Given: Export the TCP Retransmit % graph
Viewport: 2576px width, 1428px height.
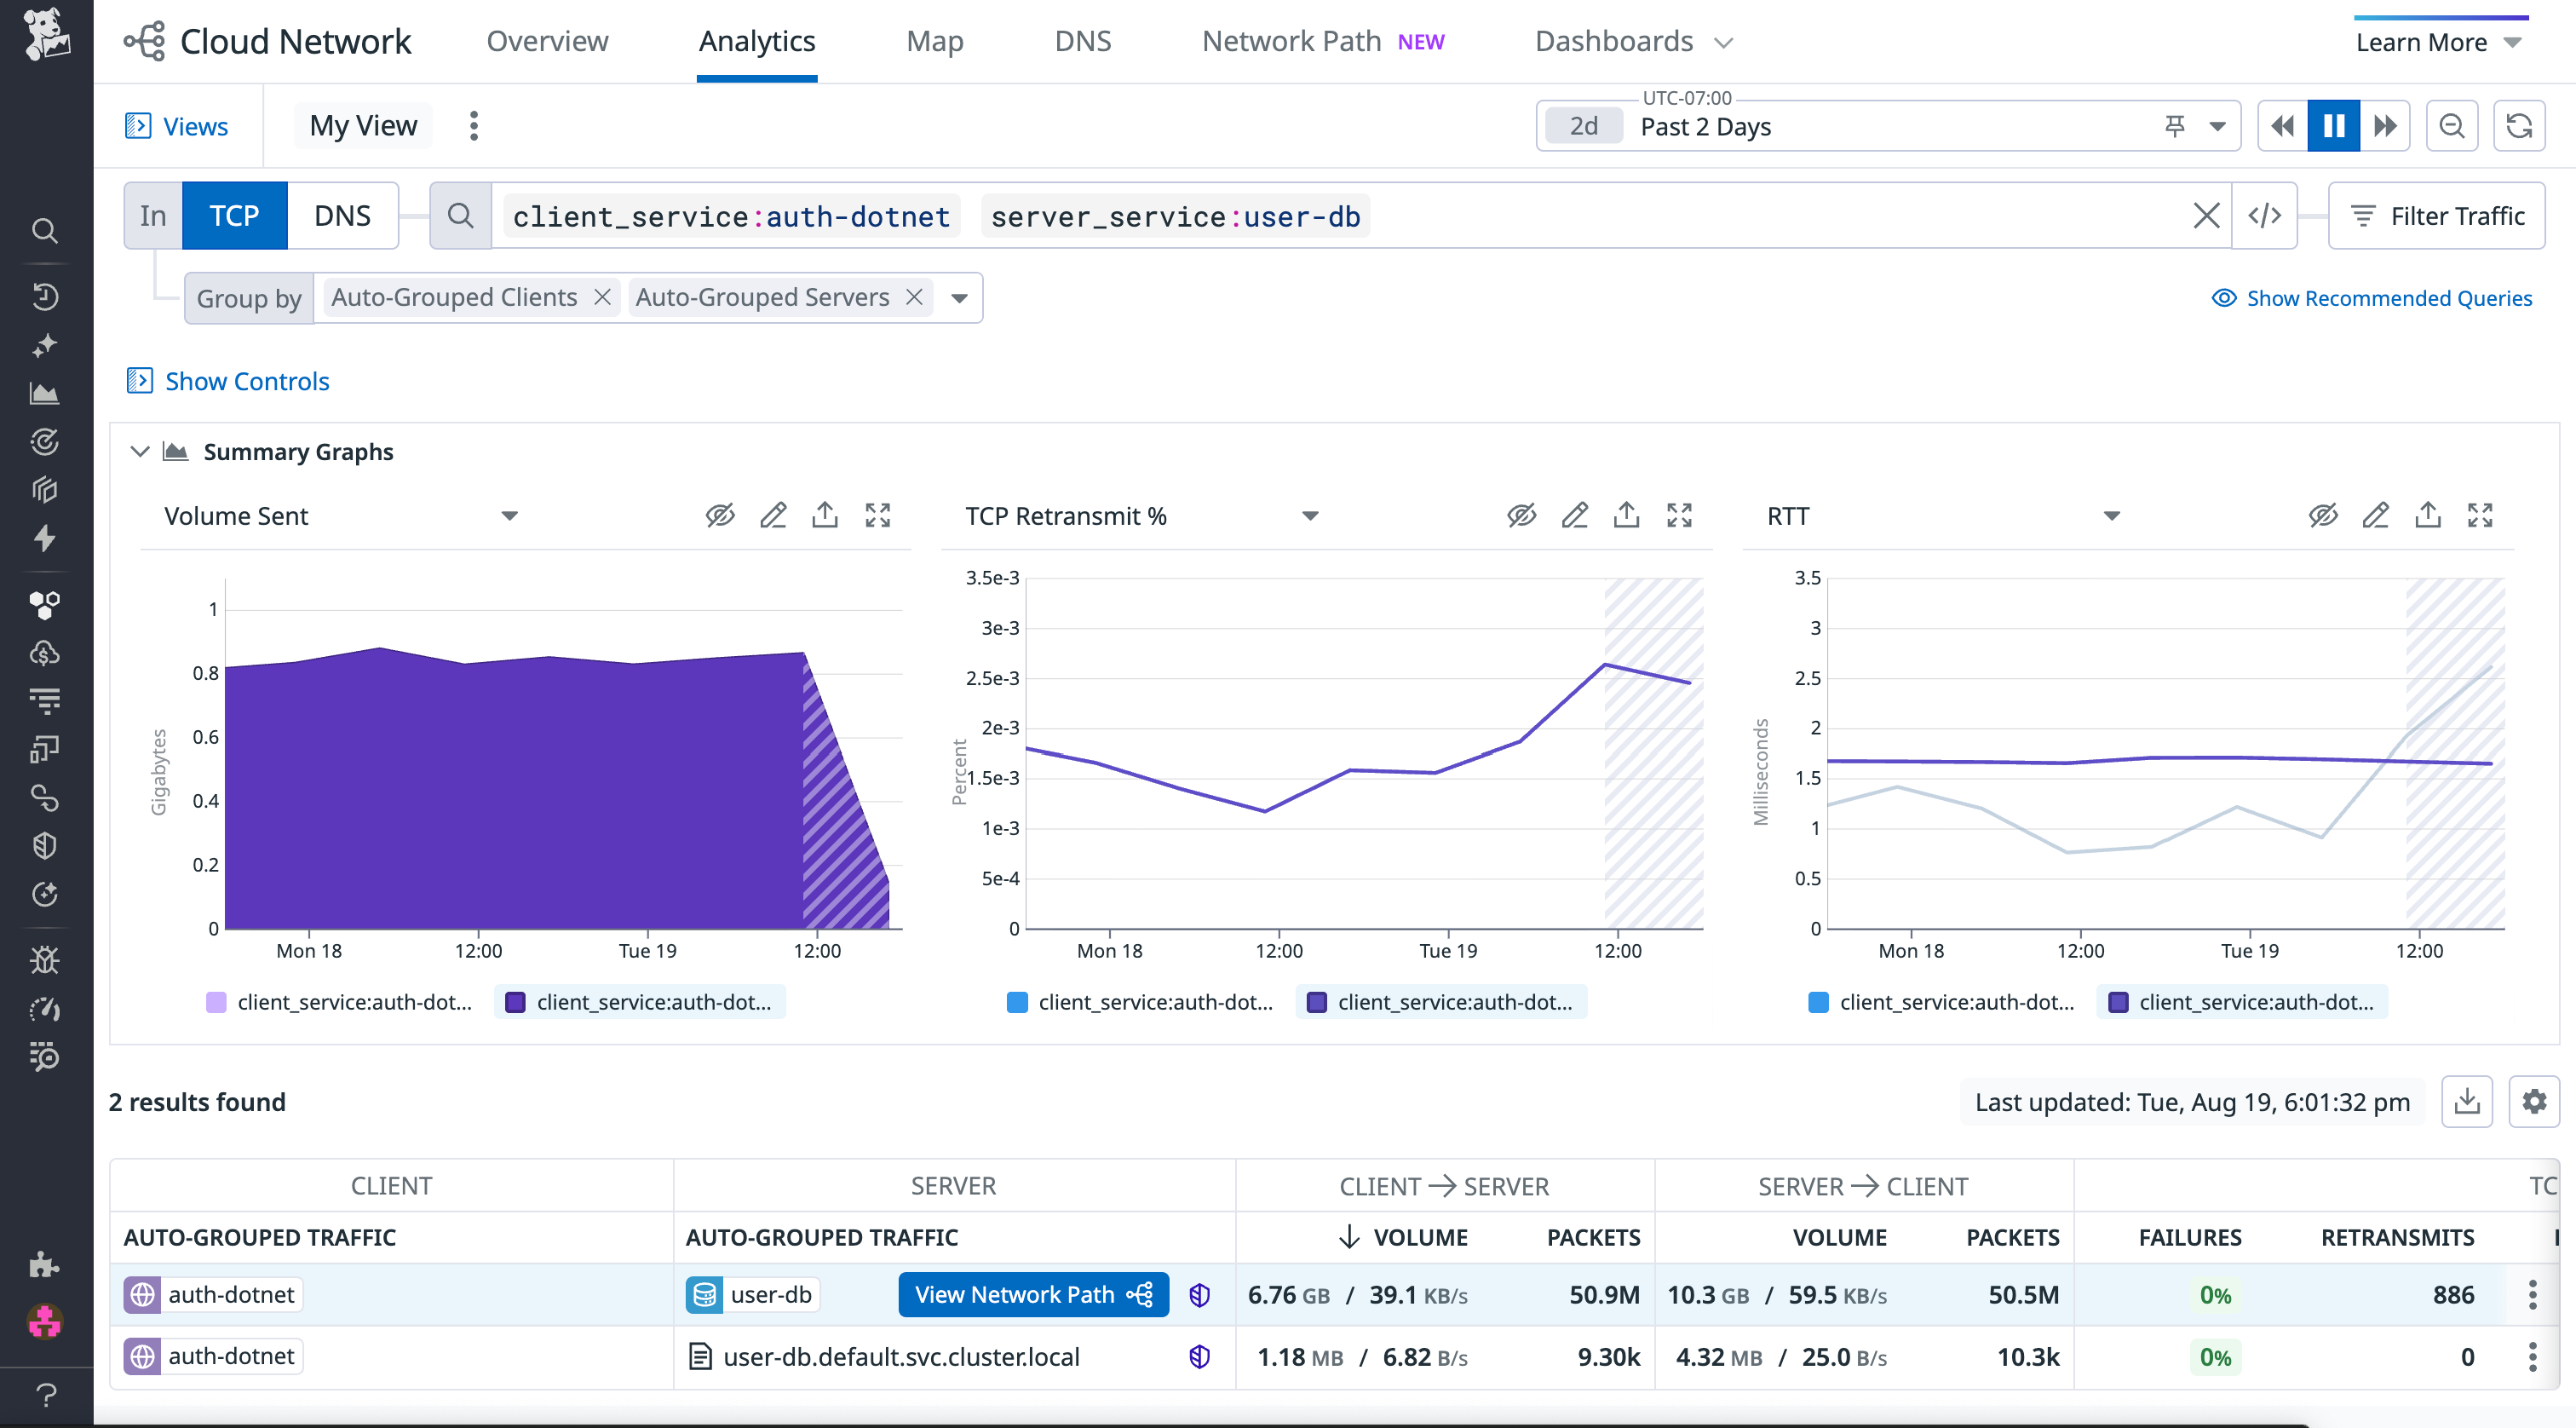Looking at the screenshot, I should tap(1627, 514).
